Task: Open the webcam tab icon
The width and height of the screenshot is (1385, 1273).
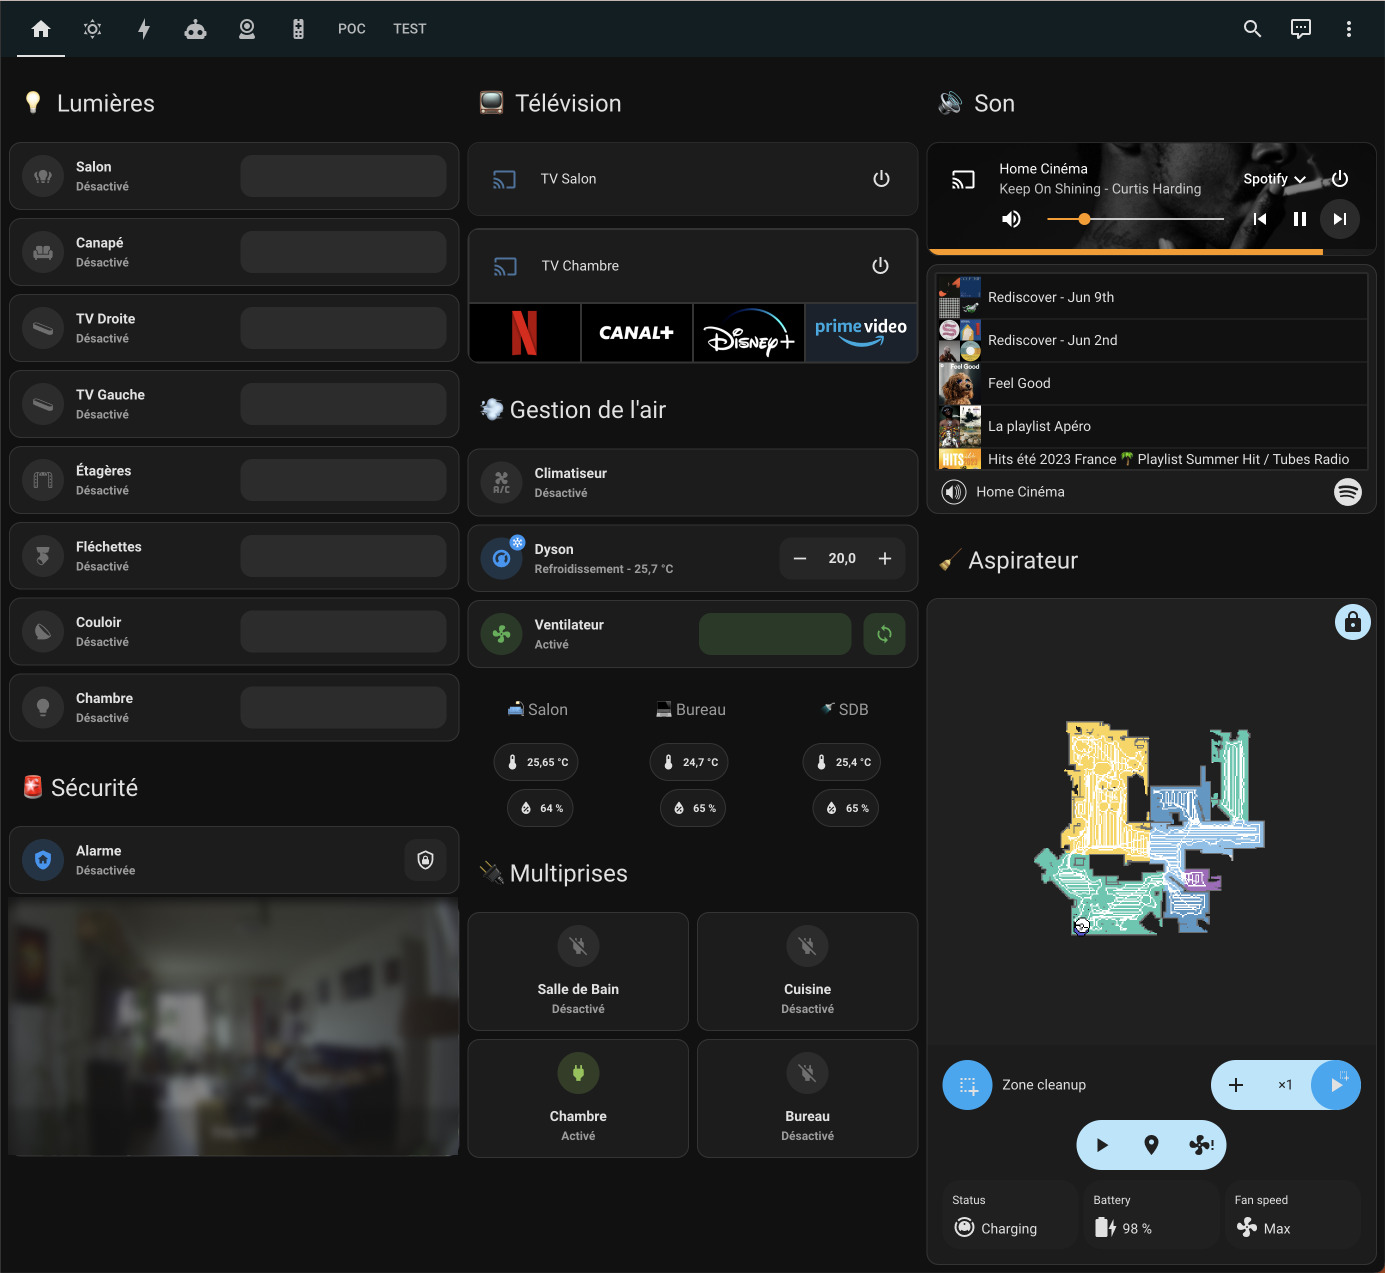Action: pyautogui.click(x=247, y=29)
